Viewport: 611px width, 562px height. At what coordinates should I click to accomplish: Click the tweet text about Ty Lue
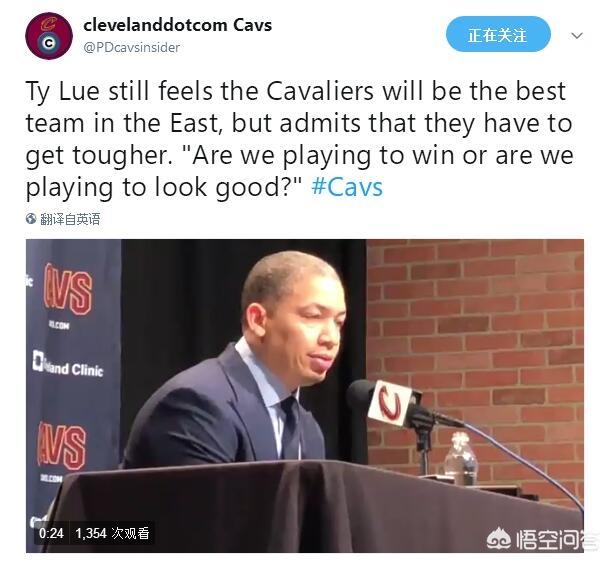[299, 140]
